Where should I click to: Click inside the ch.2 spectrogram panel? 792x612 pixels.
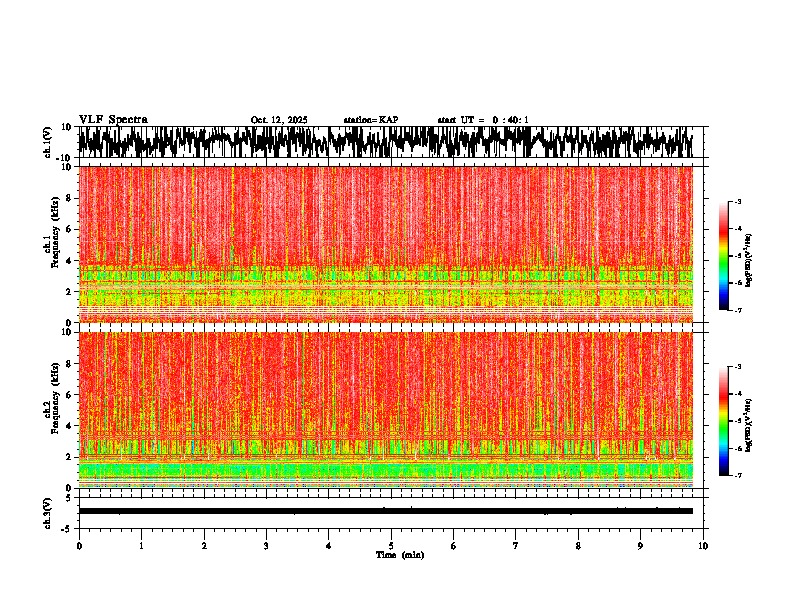(385, 410)
